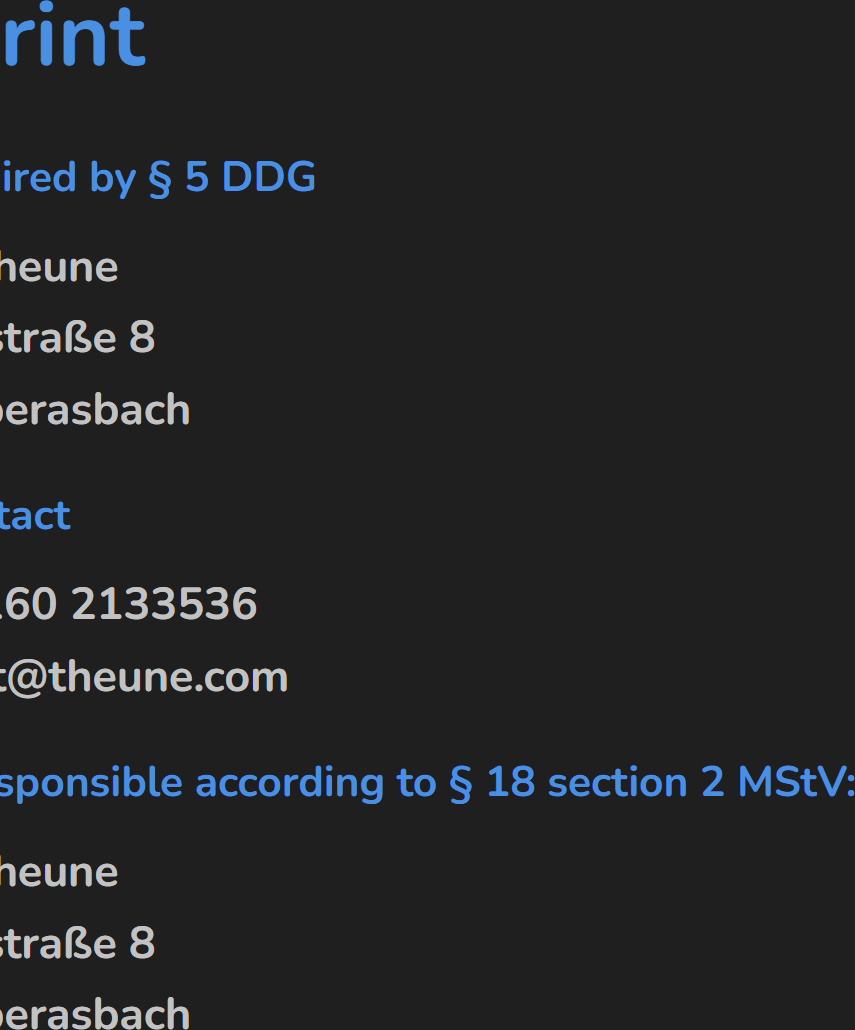Select the first Theune name line

(58, 268)
